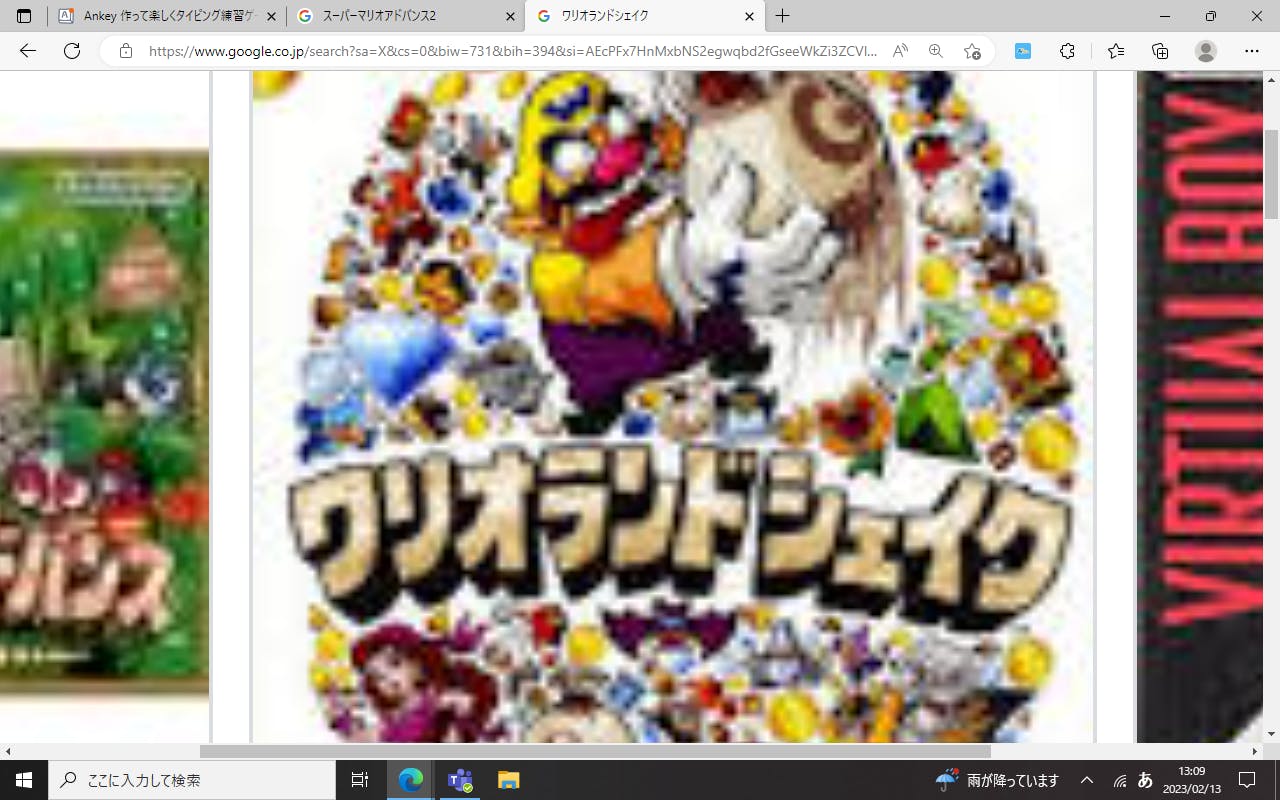Open the Extensions puzzle-piece icon

(1067, 51)
